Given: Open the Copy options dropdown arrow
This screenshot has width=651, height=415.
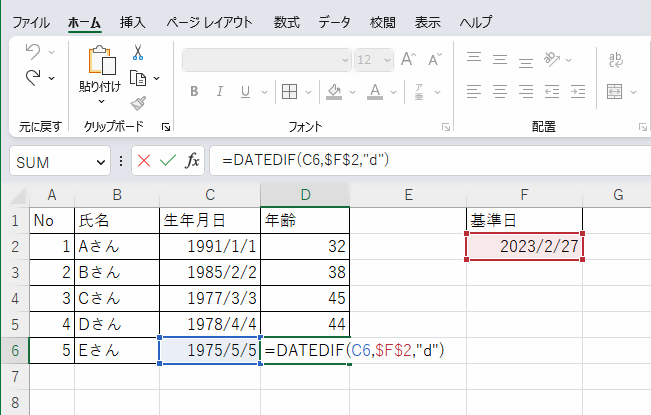Looking at the screenshot, I should tap(157, 78).
